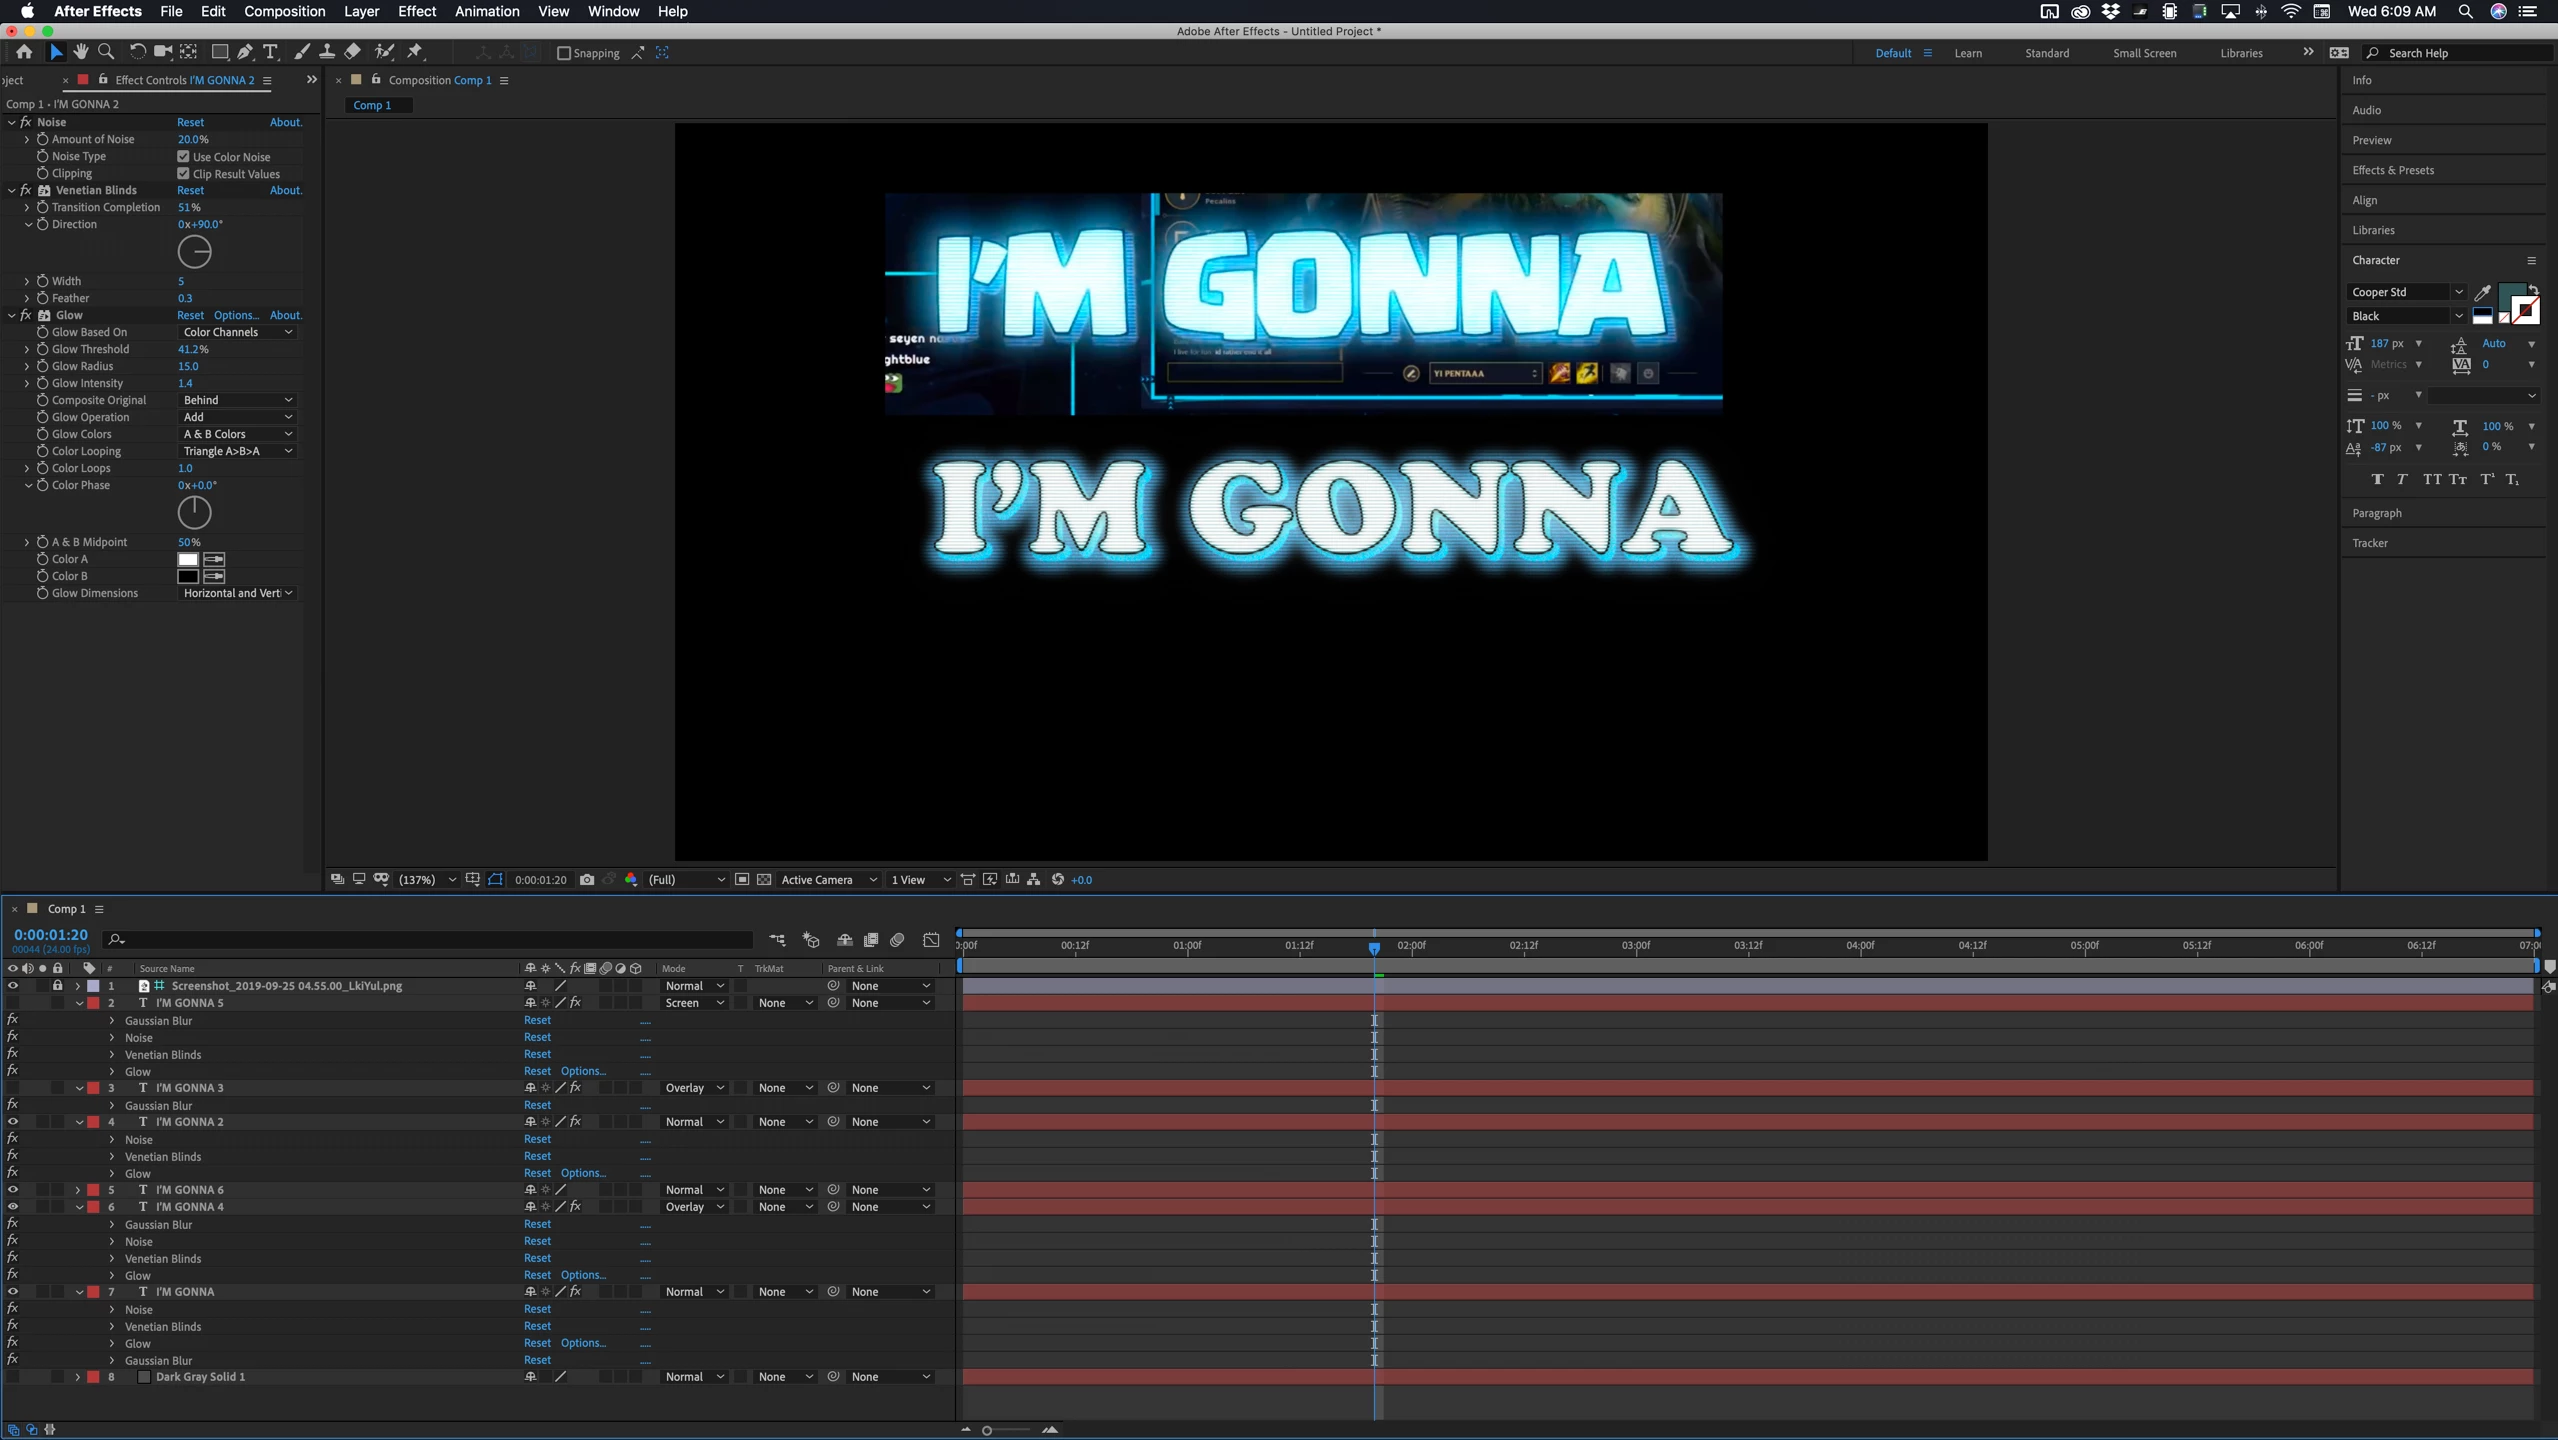Uncheck Use Color Noise checkbox
2558x1440 pixels.
pyautogui.click(x=183, y=156)
